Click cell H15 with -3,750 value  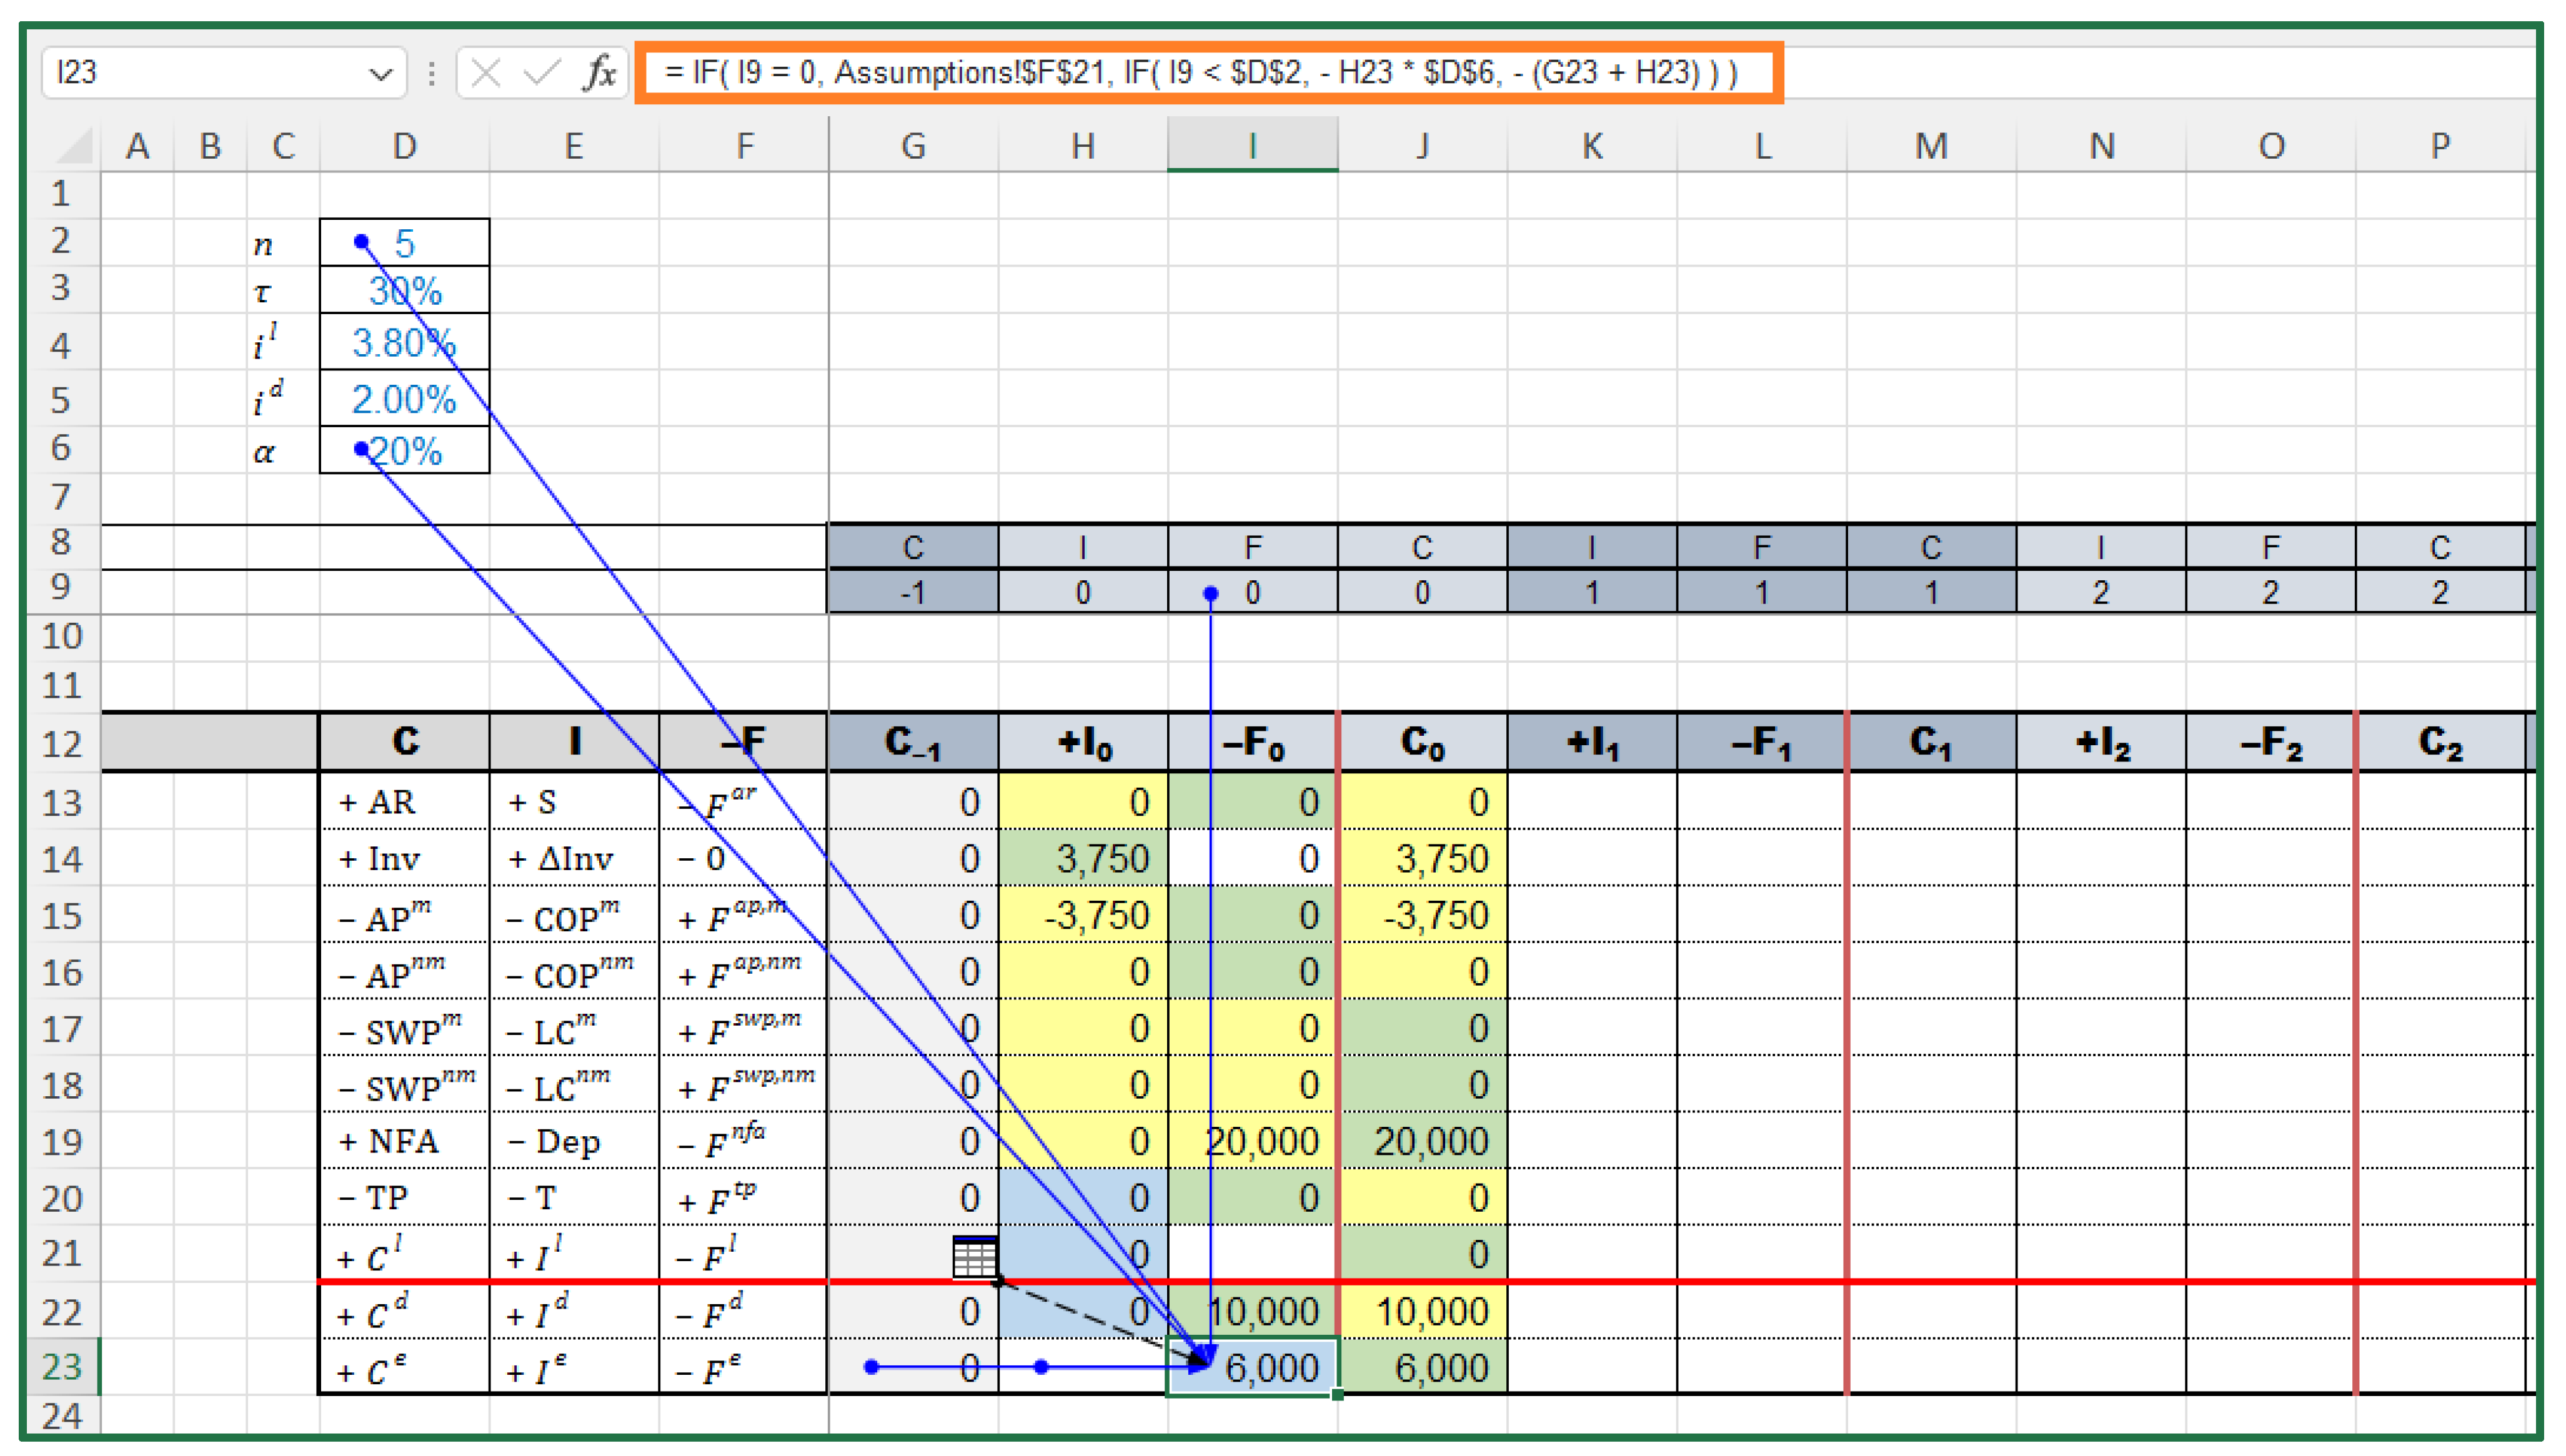point(1083,915)
